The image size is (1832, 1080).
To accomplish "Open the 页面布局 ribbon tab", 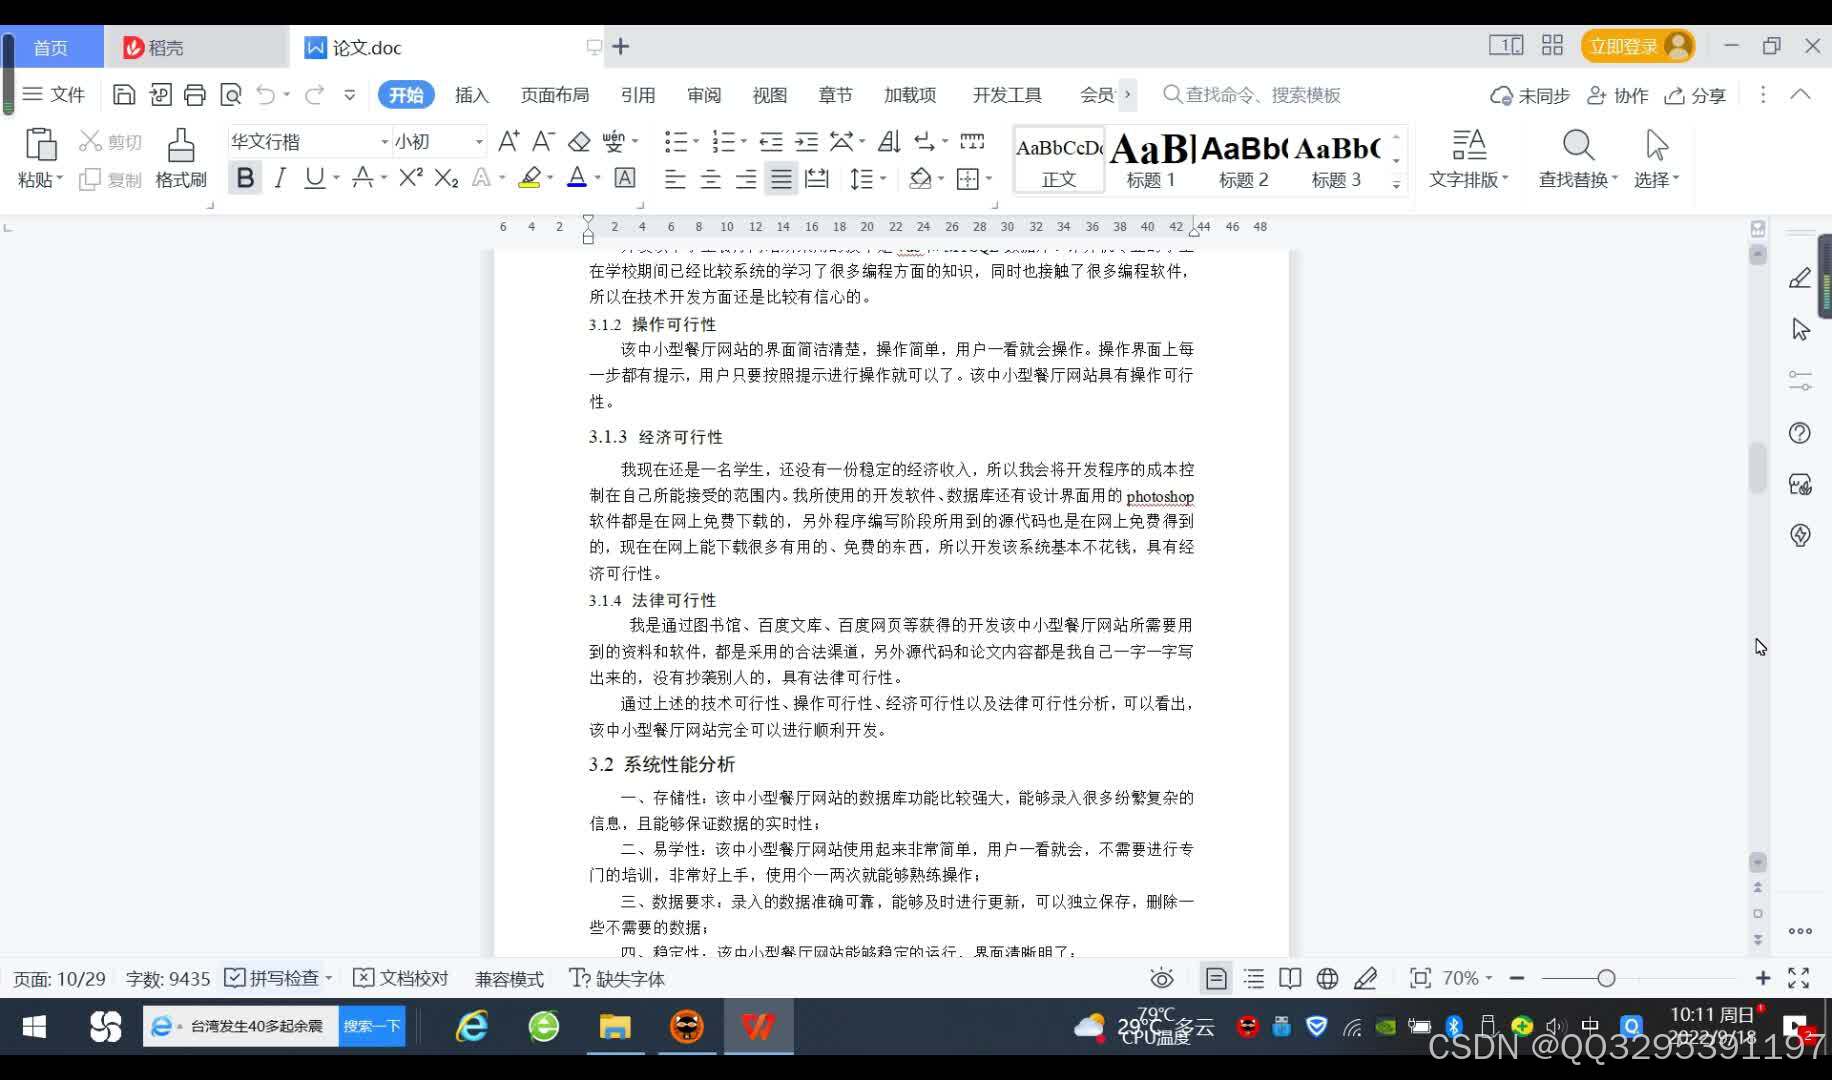I will (555, 95).
